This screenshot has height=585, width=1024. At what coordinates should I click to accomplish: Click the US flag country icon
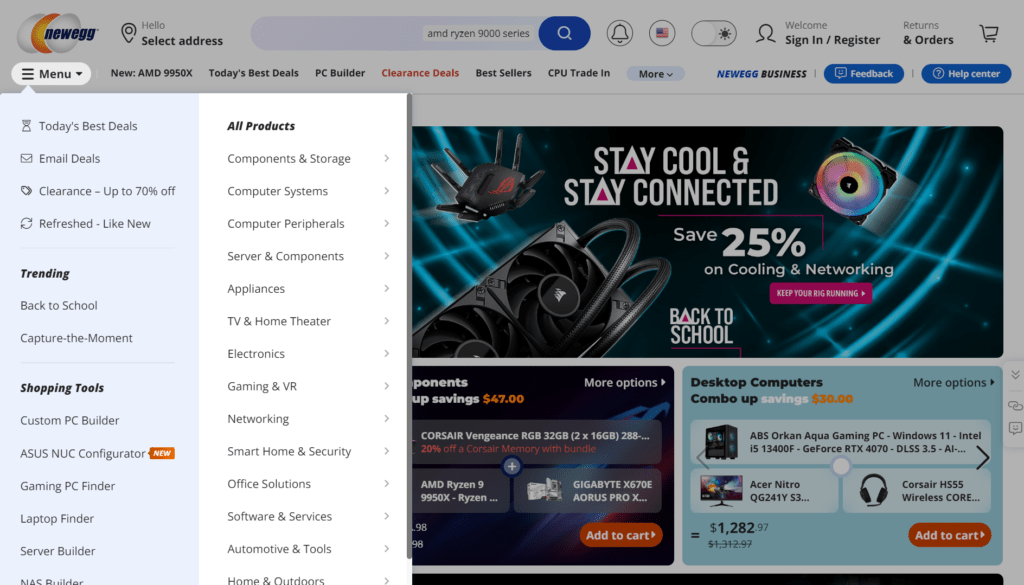pyautogui.click(x=662, y=33)
